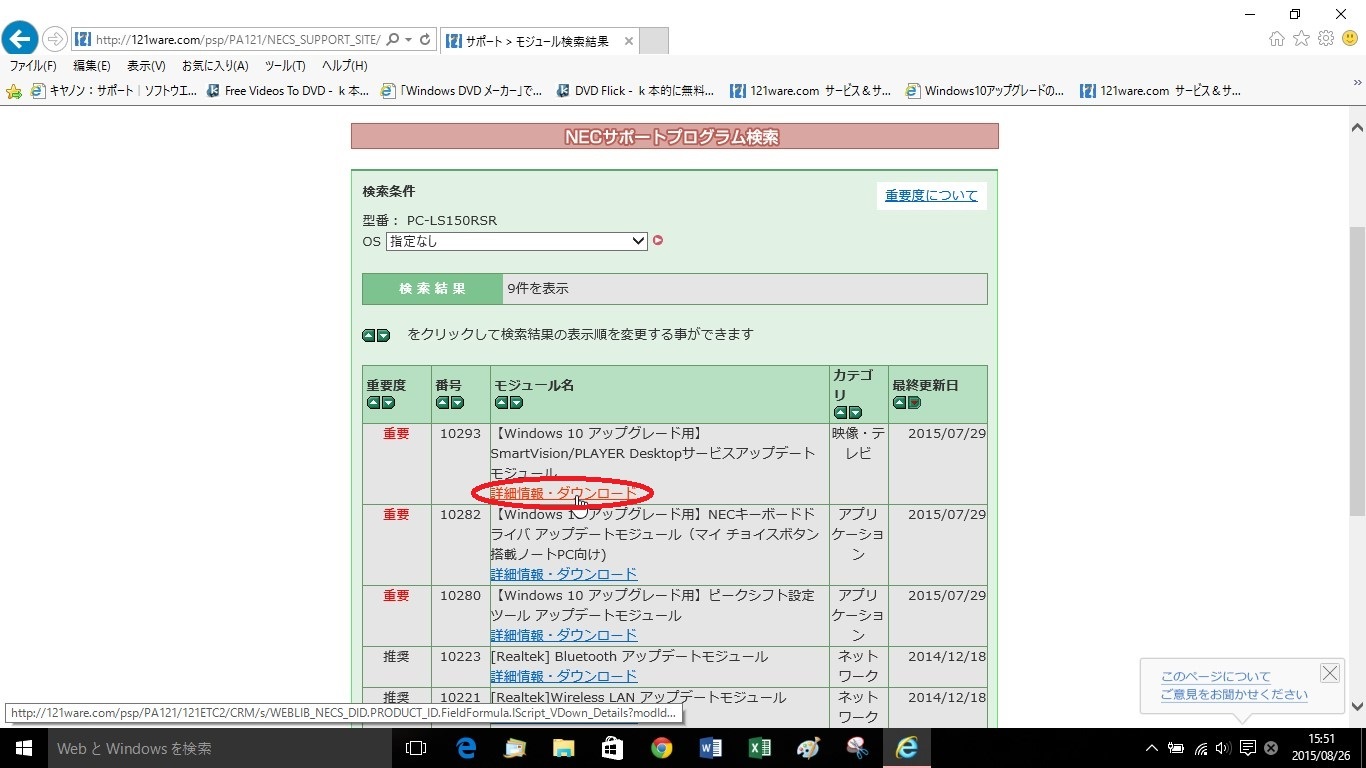Refresh the page in the address bar
1366x768 pixels.
point(425,40)
